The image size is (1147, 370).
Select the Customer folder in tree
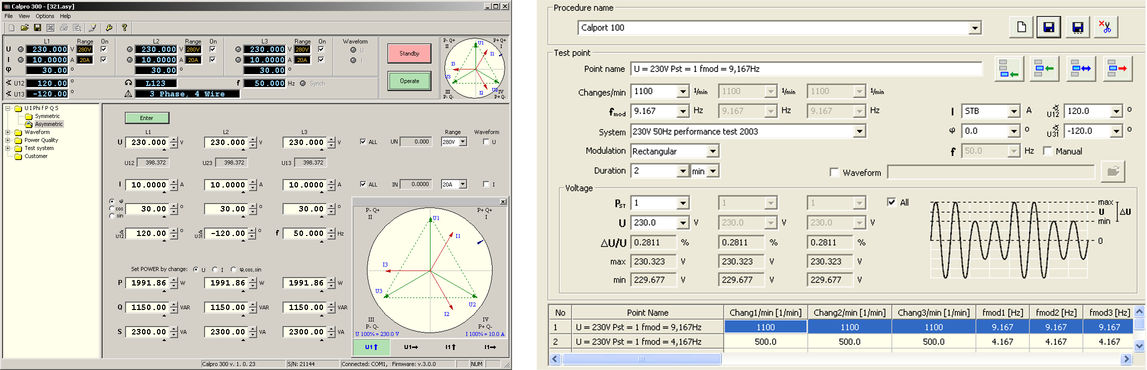tap(36, 156)
